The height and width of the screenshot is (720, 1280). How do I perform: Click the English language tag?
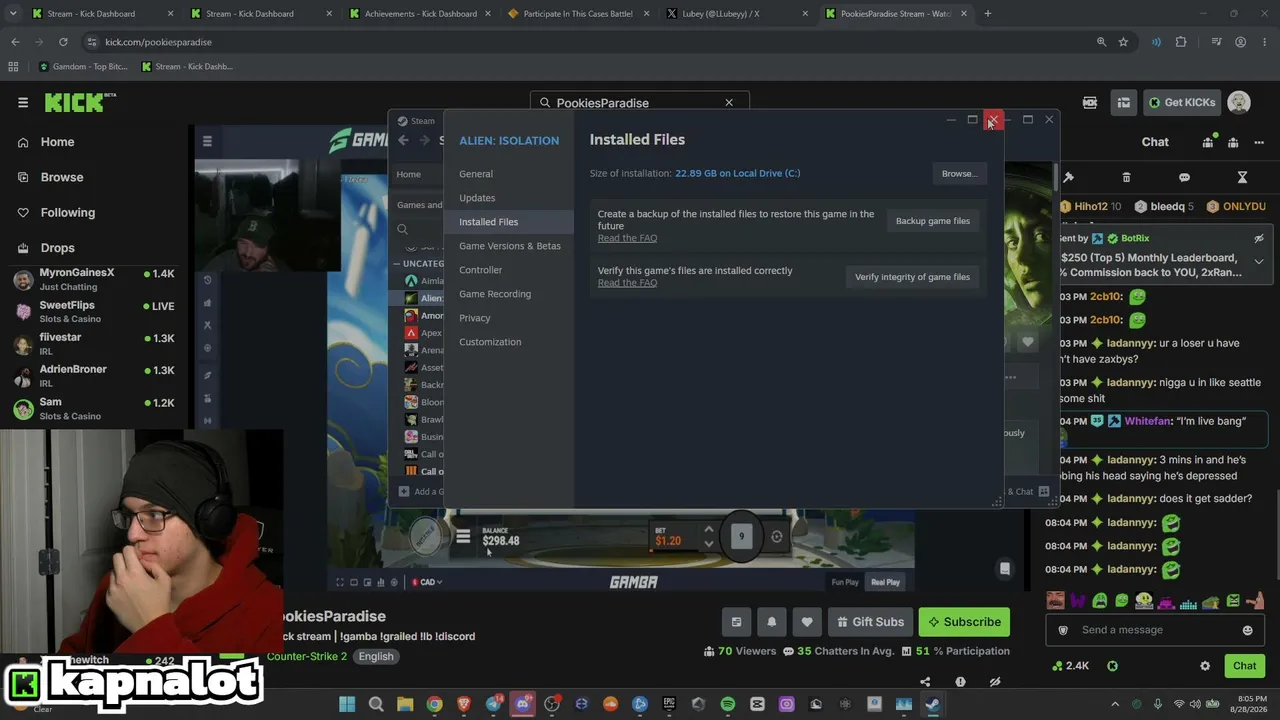(x=376, y=656)
